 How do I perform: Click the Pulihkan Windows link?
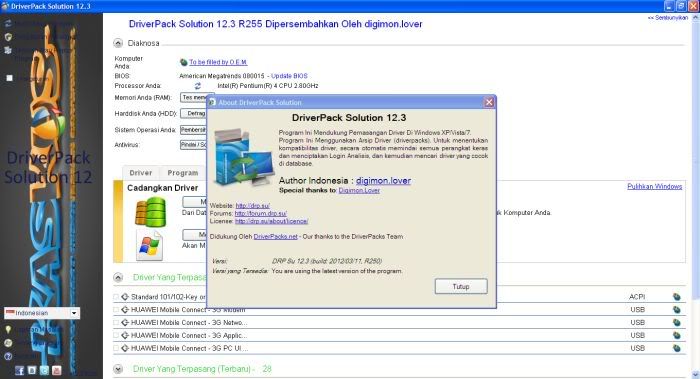pyautogui.click(x=654, y=187)
